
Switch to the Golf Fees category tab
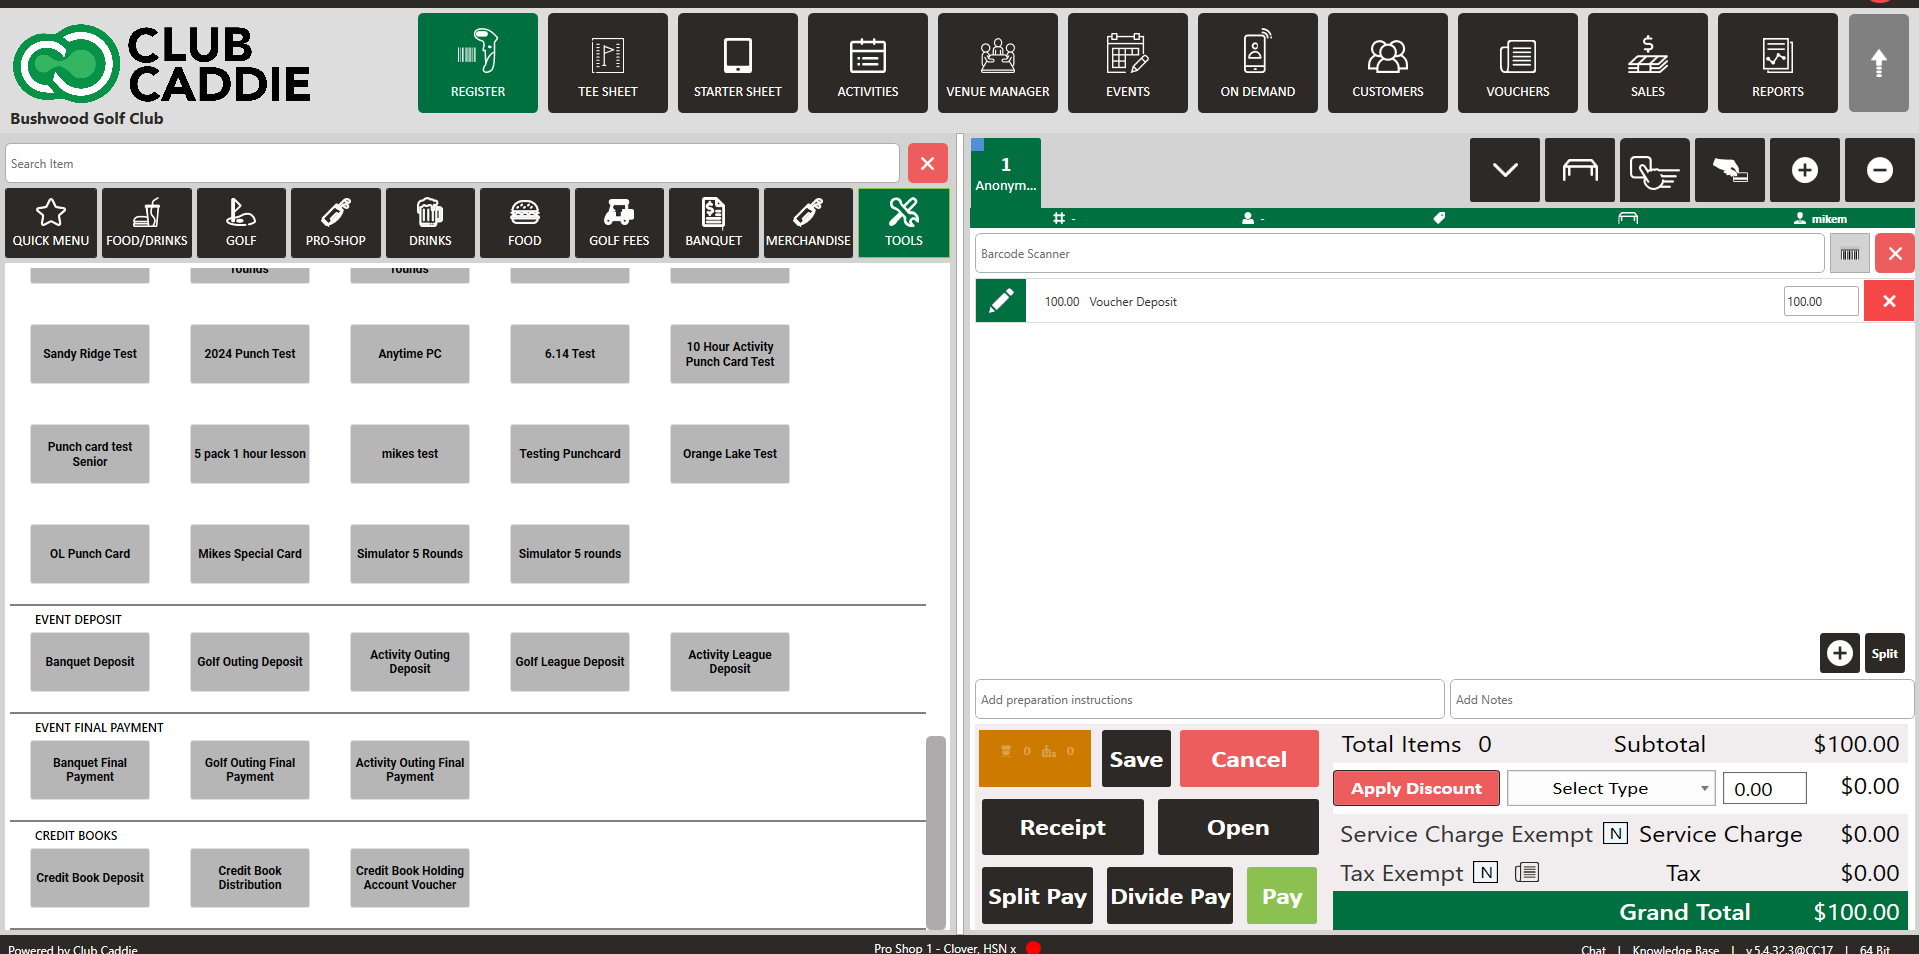click(x=619, y=223)
